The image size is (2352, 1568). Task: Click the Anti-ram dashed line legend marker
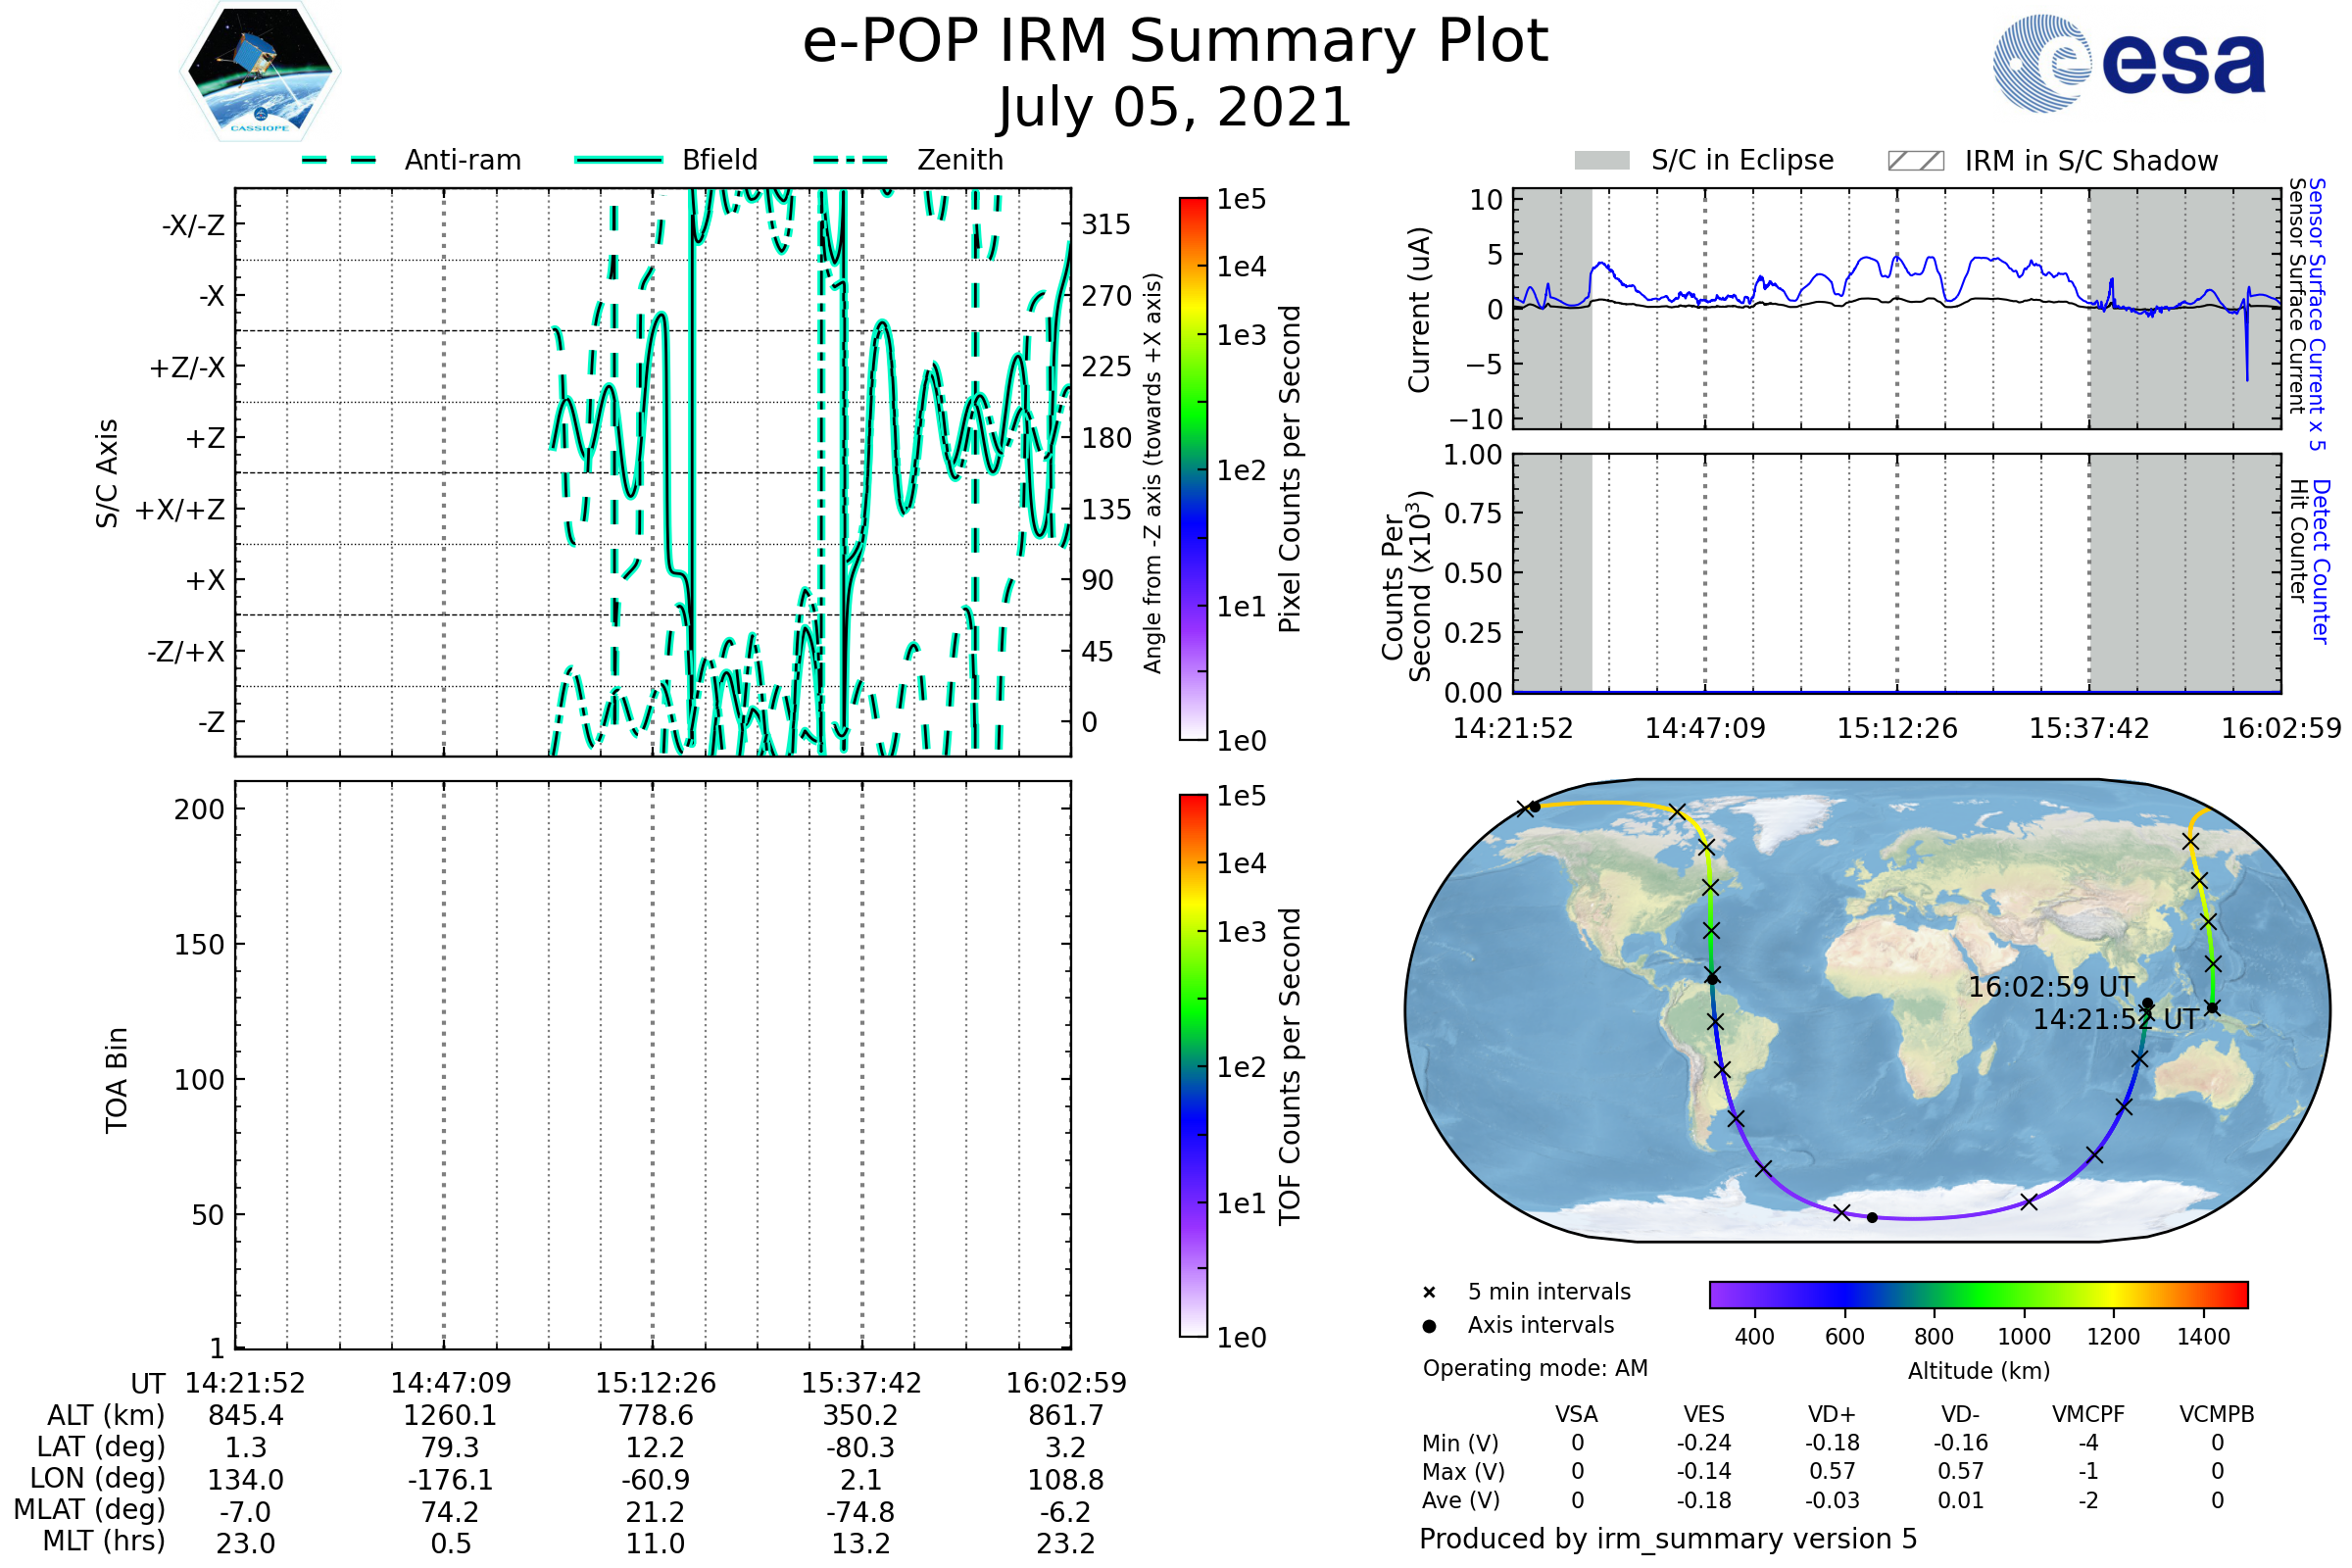click(339, 160)
